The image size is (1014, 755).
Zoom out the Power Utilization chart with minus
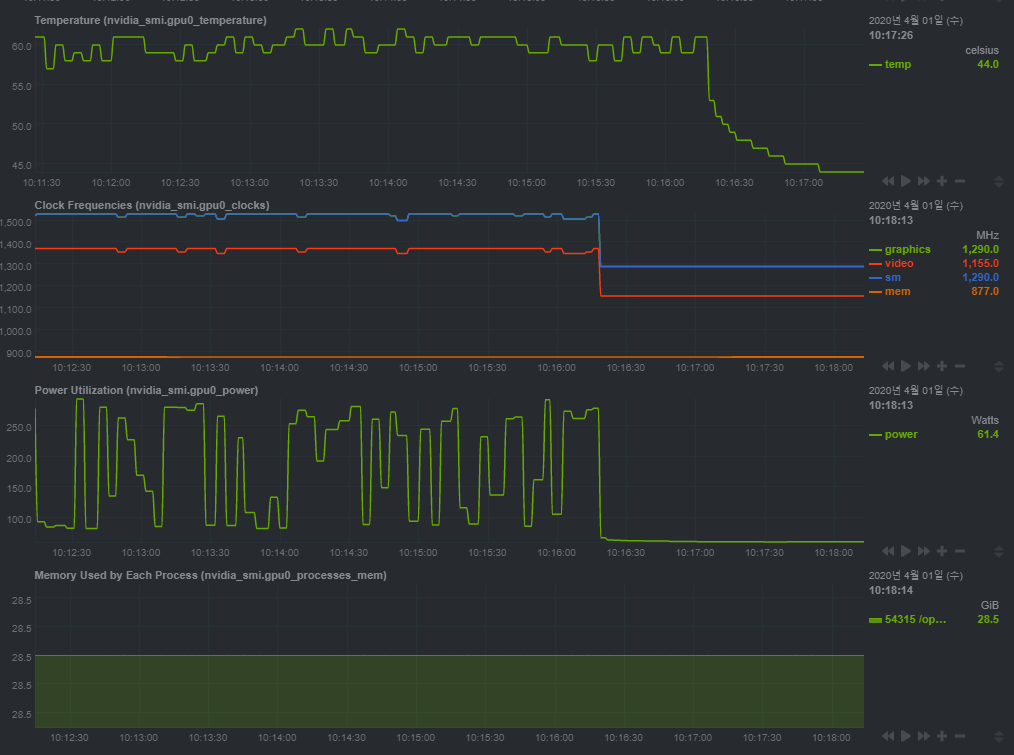tap(960, 551)
